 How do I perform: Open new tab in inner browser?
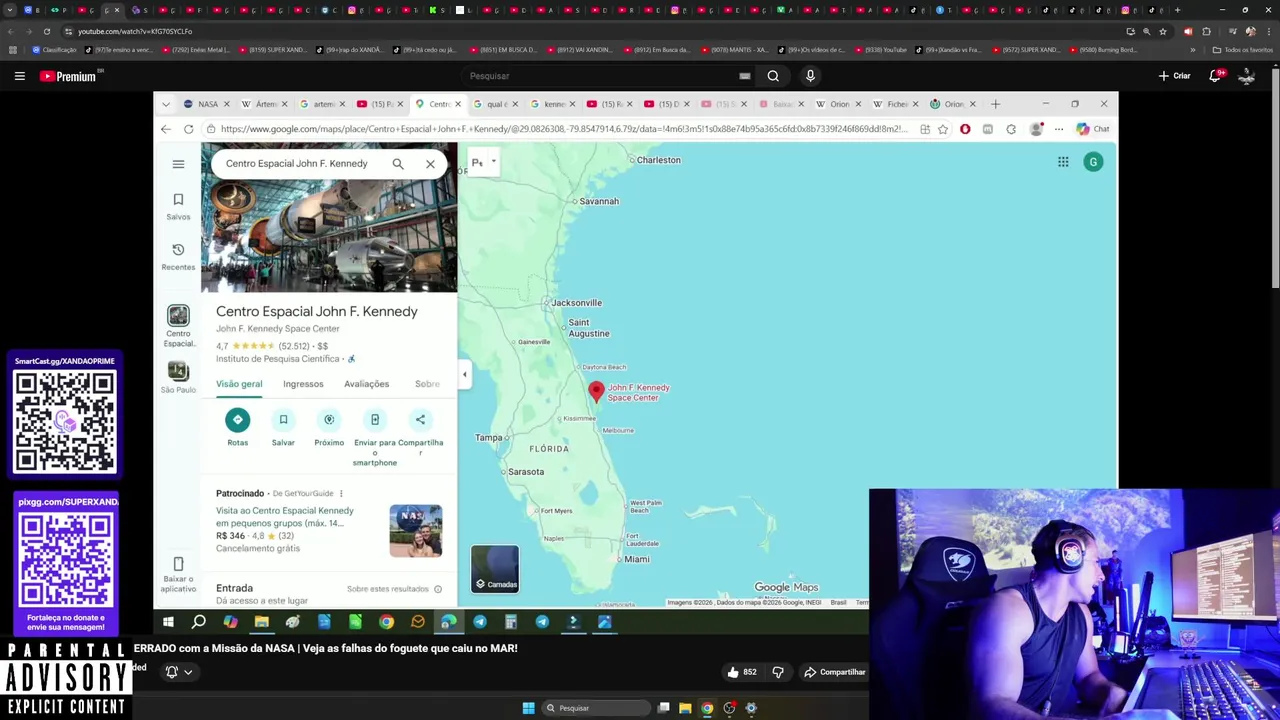[x=995, y=104]
